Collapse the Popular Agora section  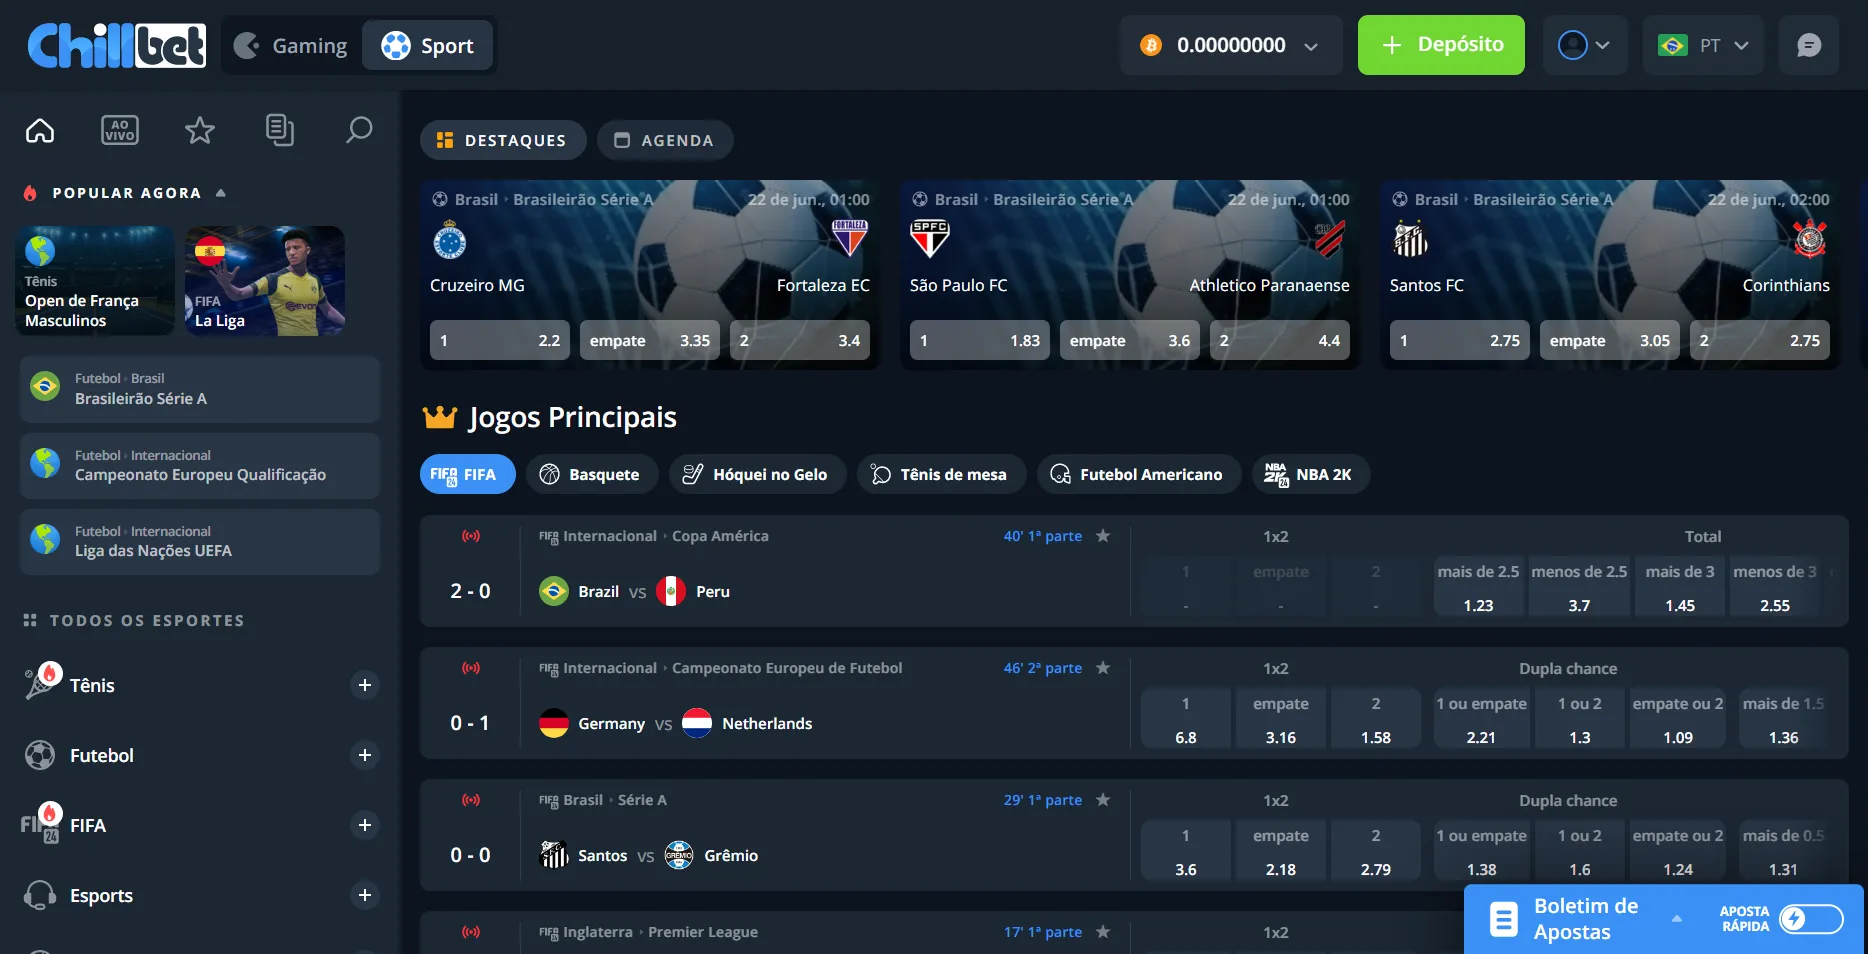(x=221, y=193)
